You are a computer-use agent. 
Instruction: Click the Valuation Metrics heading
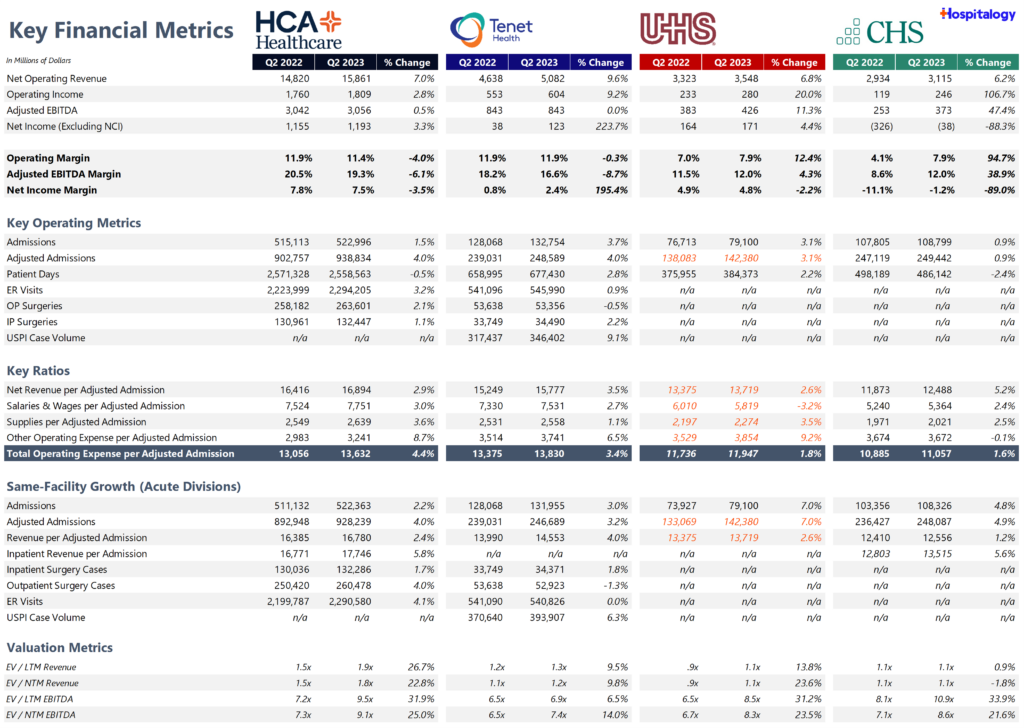pyautogui.click(x=58, y=648)
